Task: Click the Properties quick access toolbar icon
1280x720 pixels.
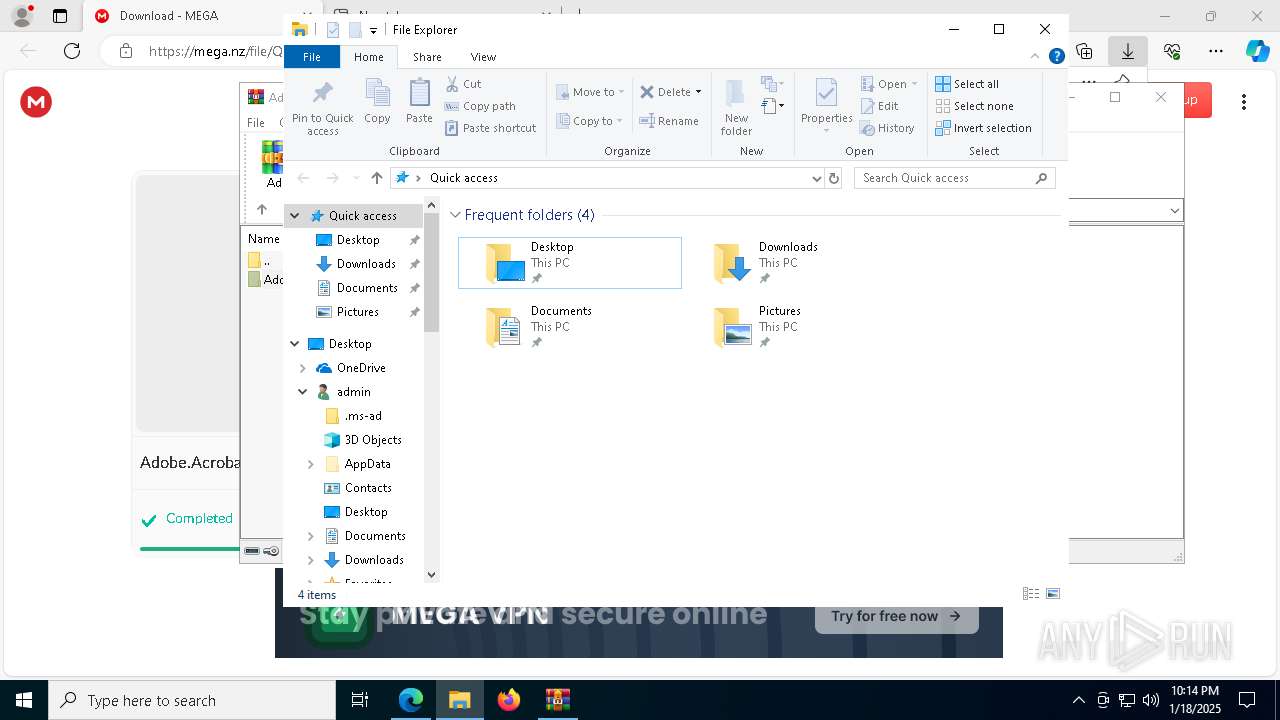Action: click(x=333, y=30)
